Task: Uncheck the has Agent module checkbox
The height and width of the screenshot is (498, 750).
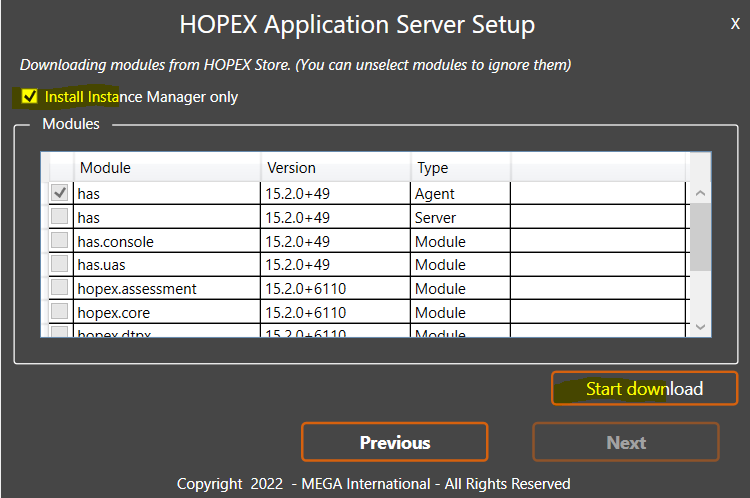Action: 60,193
